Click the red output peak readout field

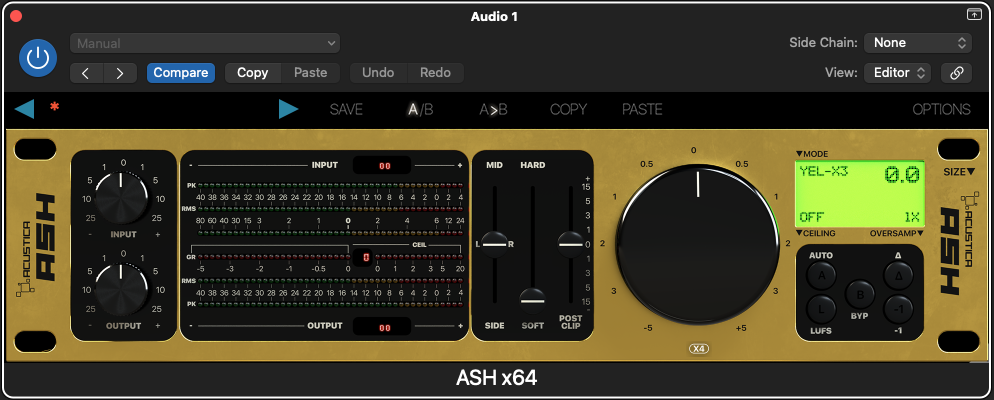point(382,326)
